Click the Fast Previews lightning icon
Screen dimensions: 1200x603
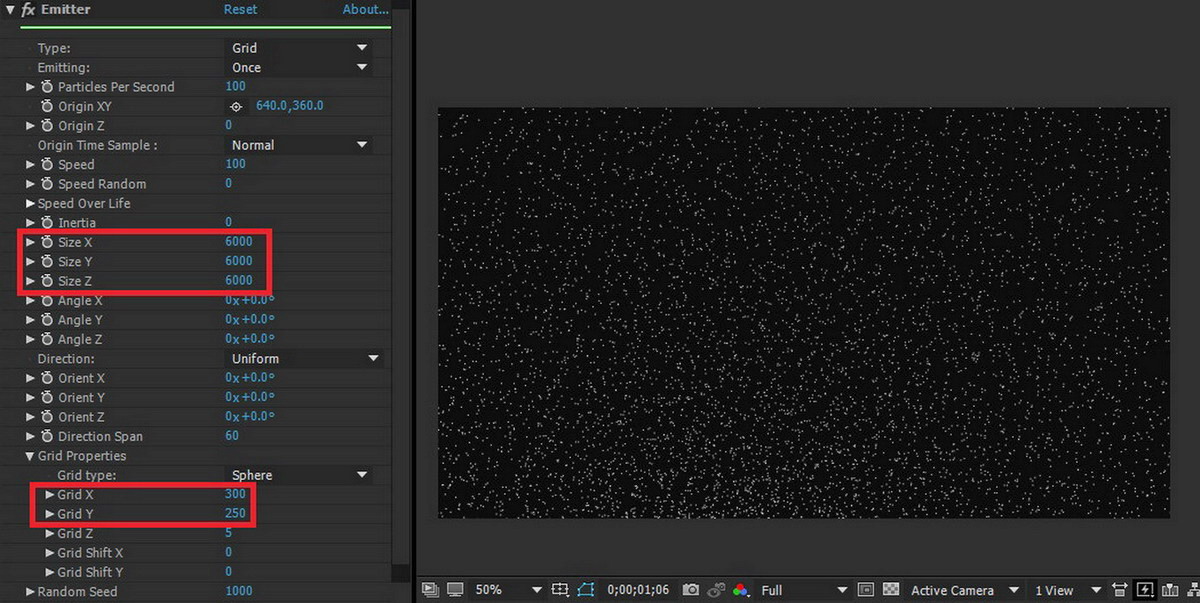point(1145,591)
